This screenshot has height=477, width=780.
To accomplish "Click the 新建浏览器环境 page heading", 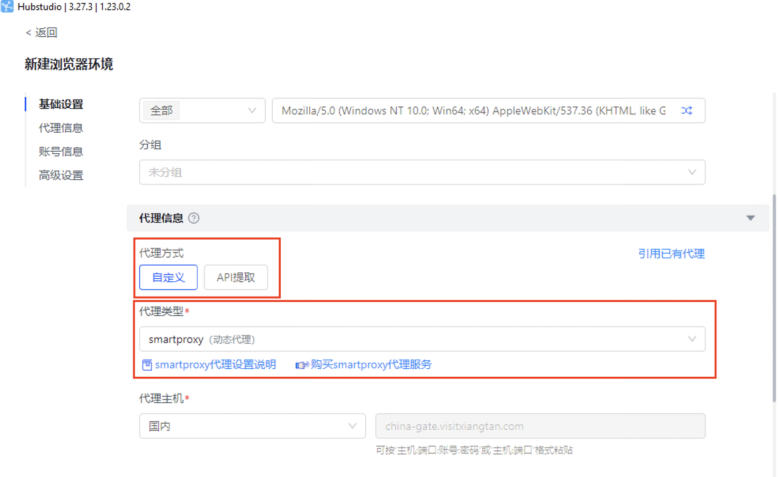I will point(69,64).
